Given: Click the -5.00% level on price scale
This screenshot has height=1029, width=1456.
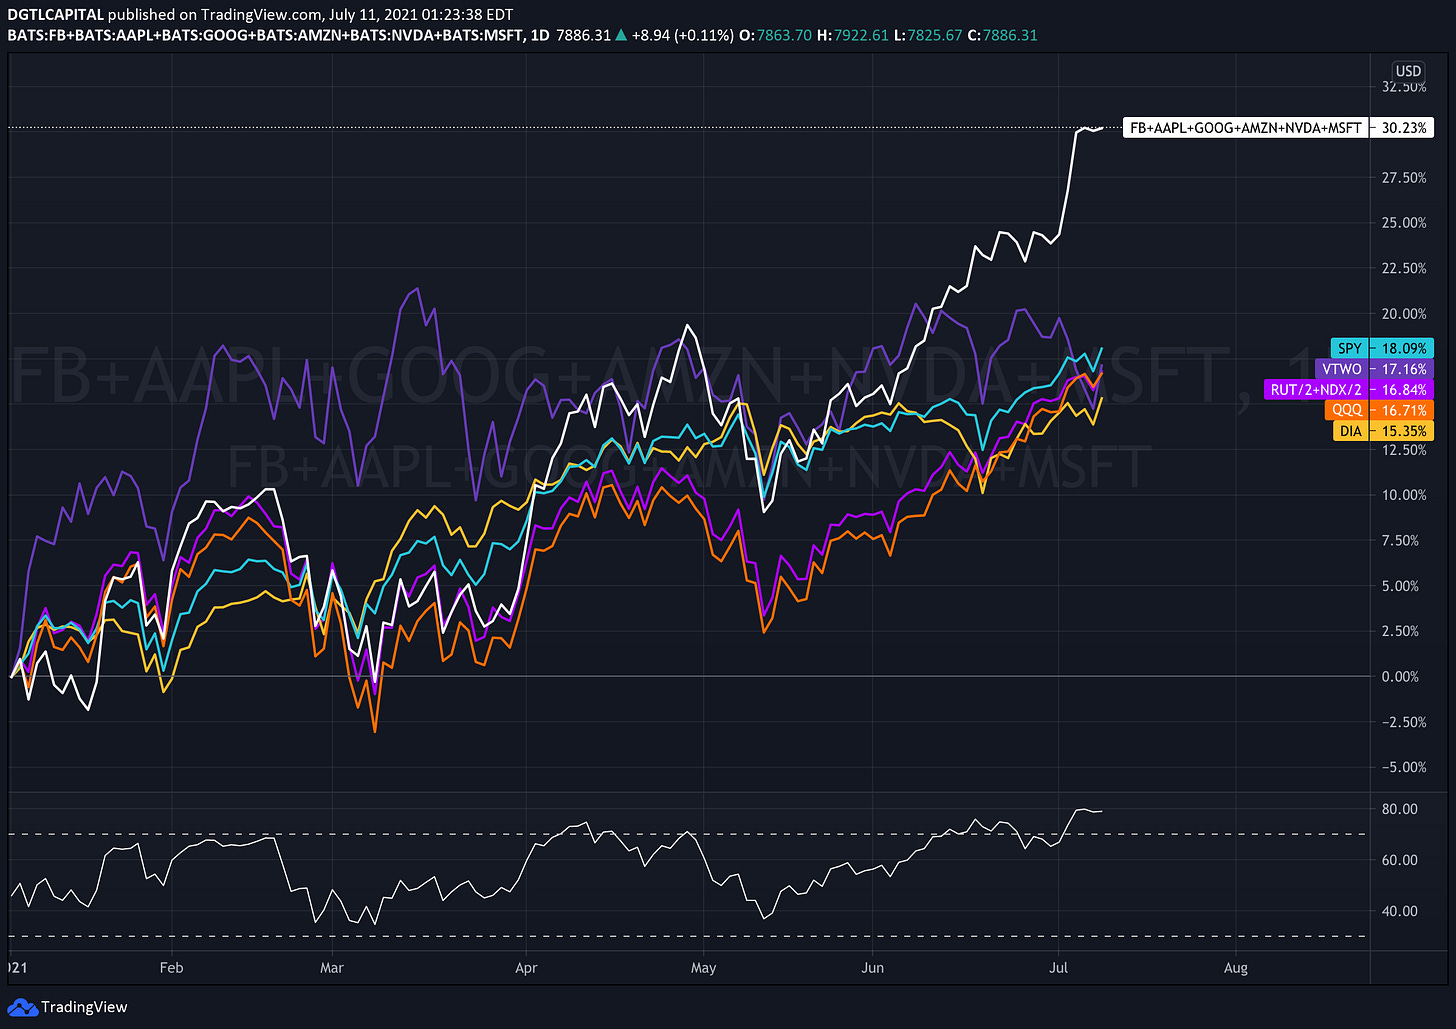Looking at the screenshot, I should 1404,768.
